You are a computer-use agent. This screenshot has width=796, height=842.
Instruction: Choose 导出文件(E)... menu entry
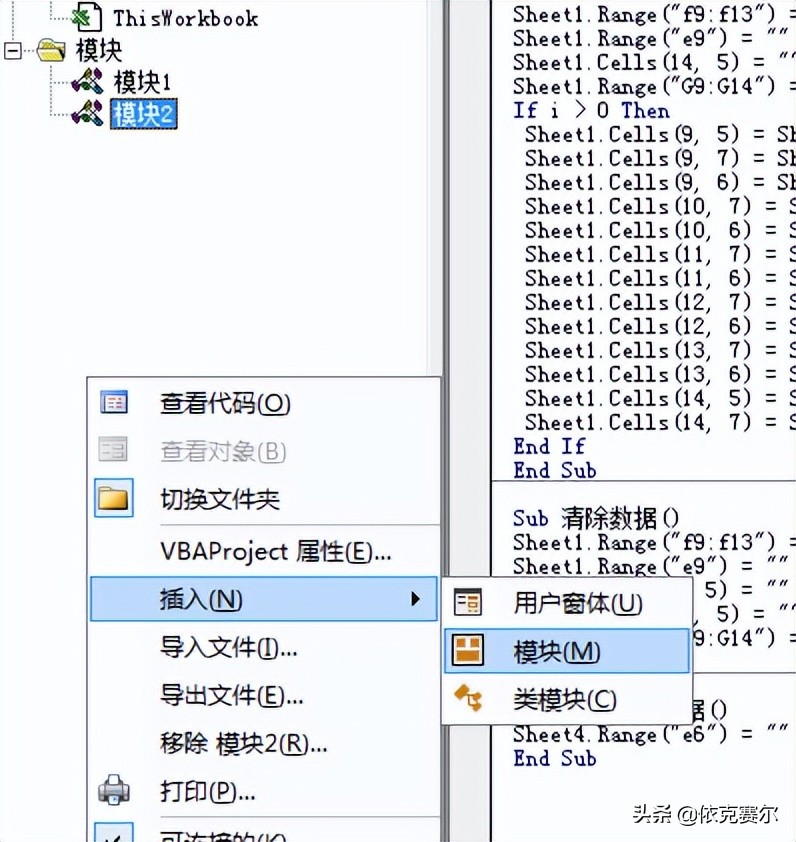click(x=263, y=695)
